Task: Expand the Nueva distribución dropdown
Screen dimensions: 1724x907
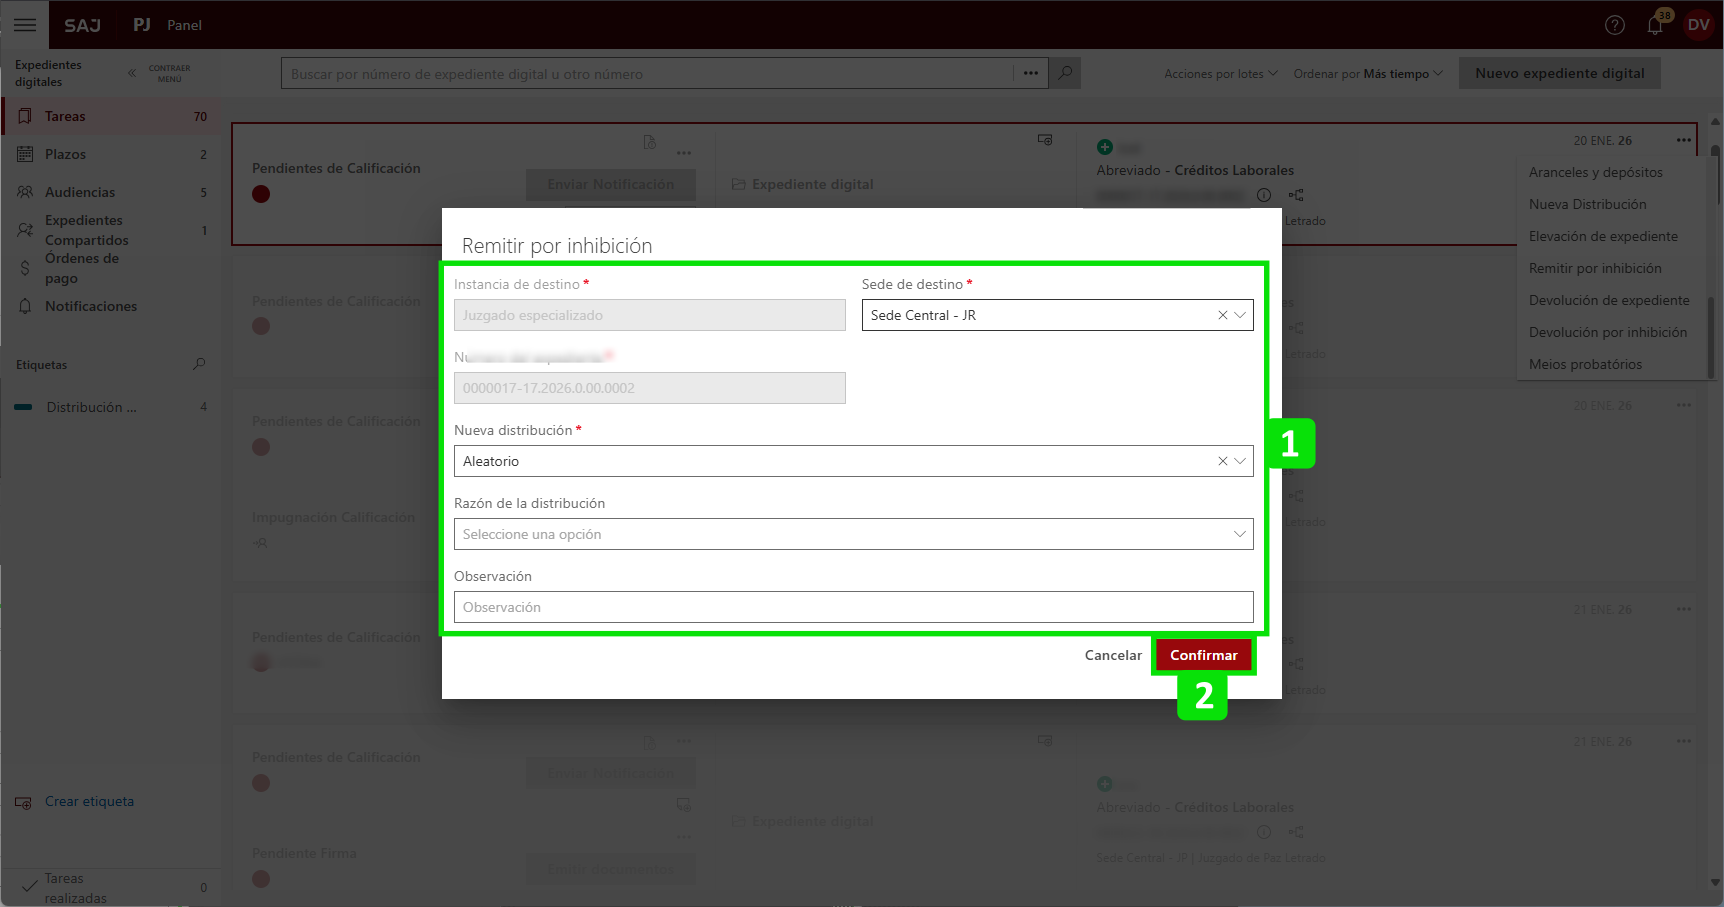Action: 1240,461
